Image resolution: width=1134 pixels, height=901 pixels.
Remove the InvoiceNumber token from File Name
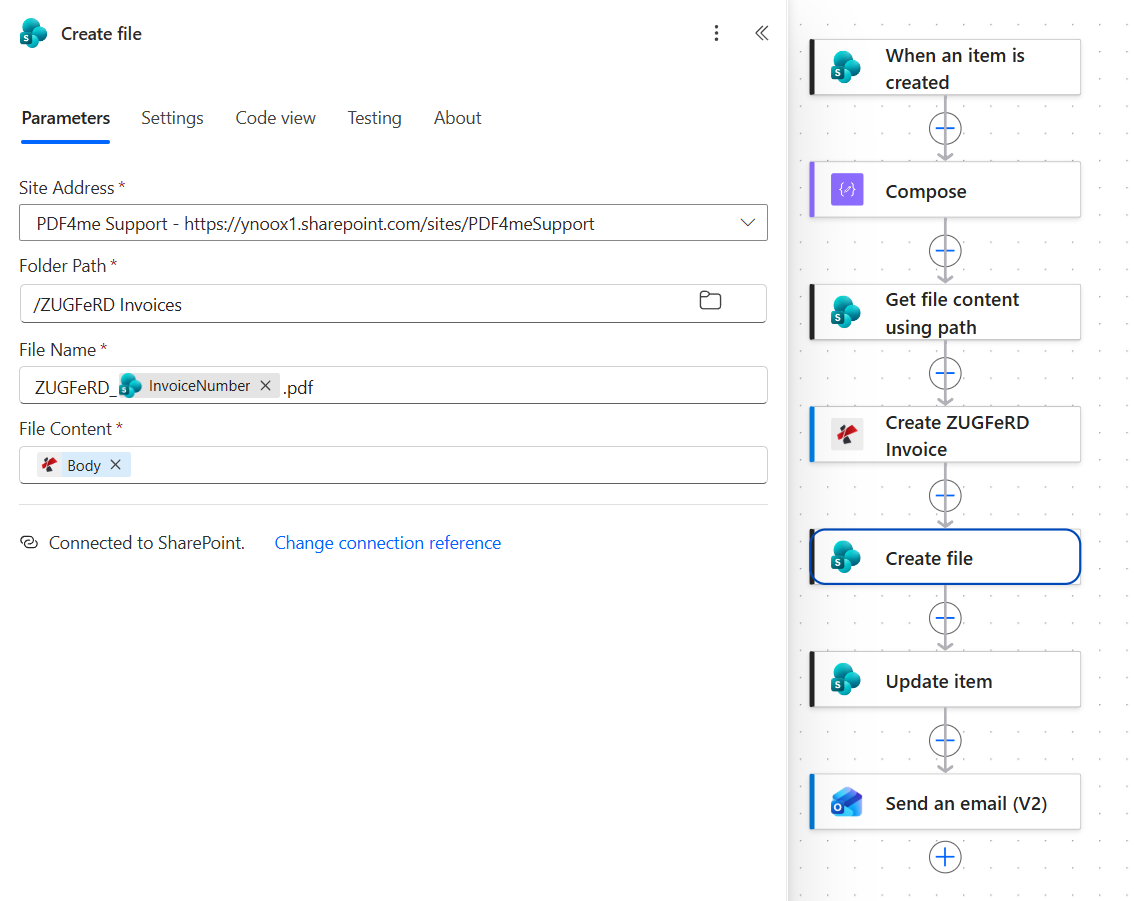265,385
